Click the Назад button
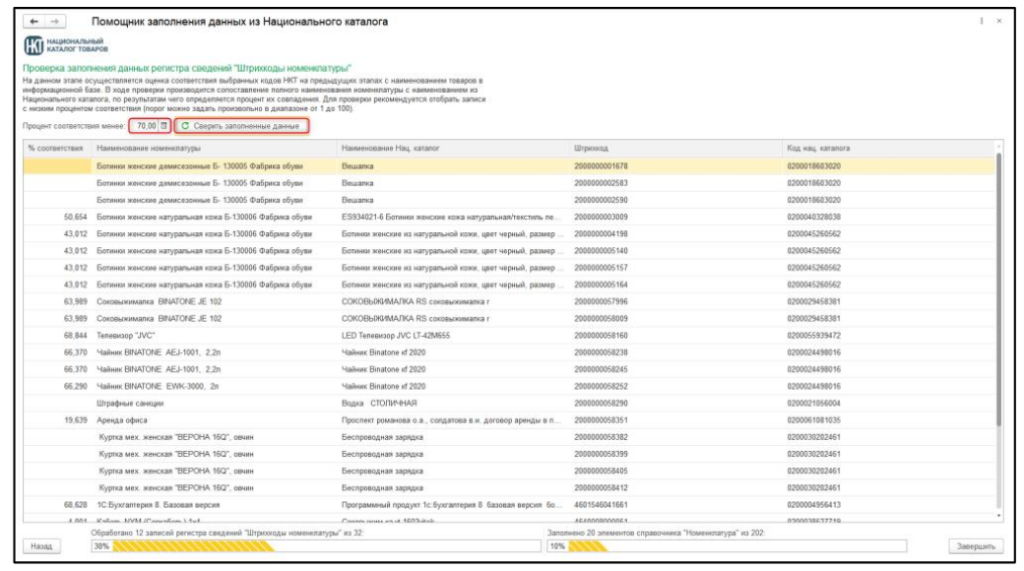Image resolution: width=1024 pixels, height=571 pixels. [x=40, y=546]
